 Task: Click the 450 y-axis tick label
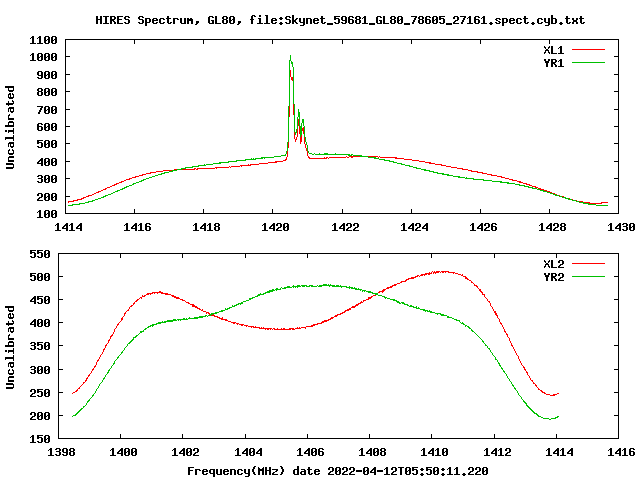click(x=40, y=300)
